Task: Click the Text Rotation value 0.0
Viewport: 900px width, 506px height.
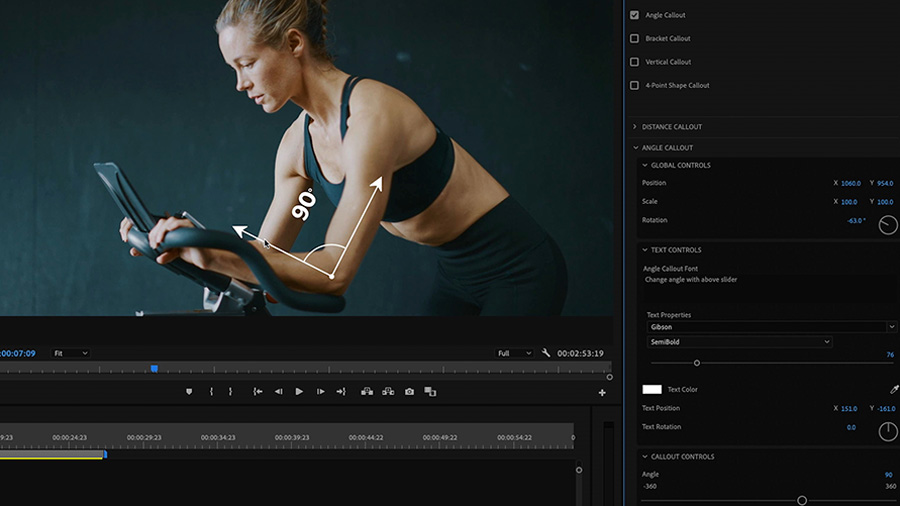Action: tap(851, 427)
